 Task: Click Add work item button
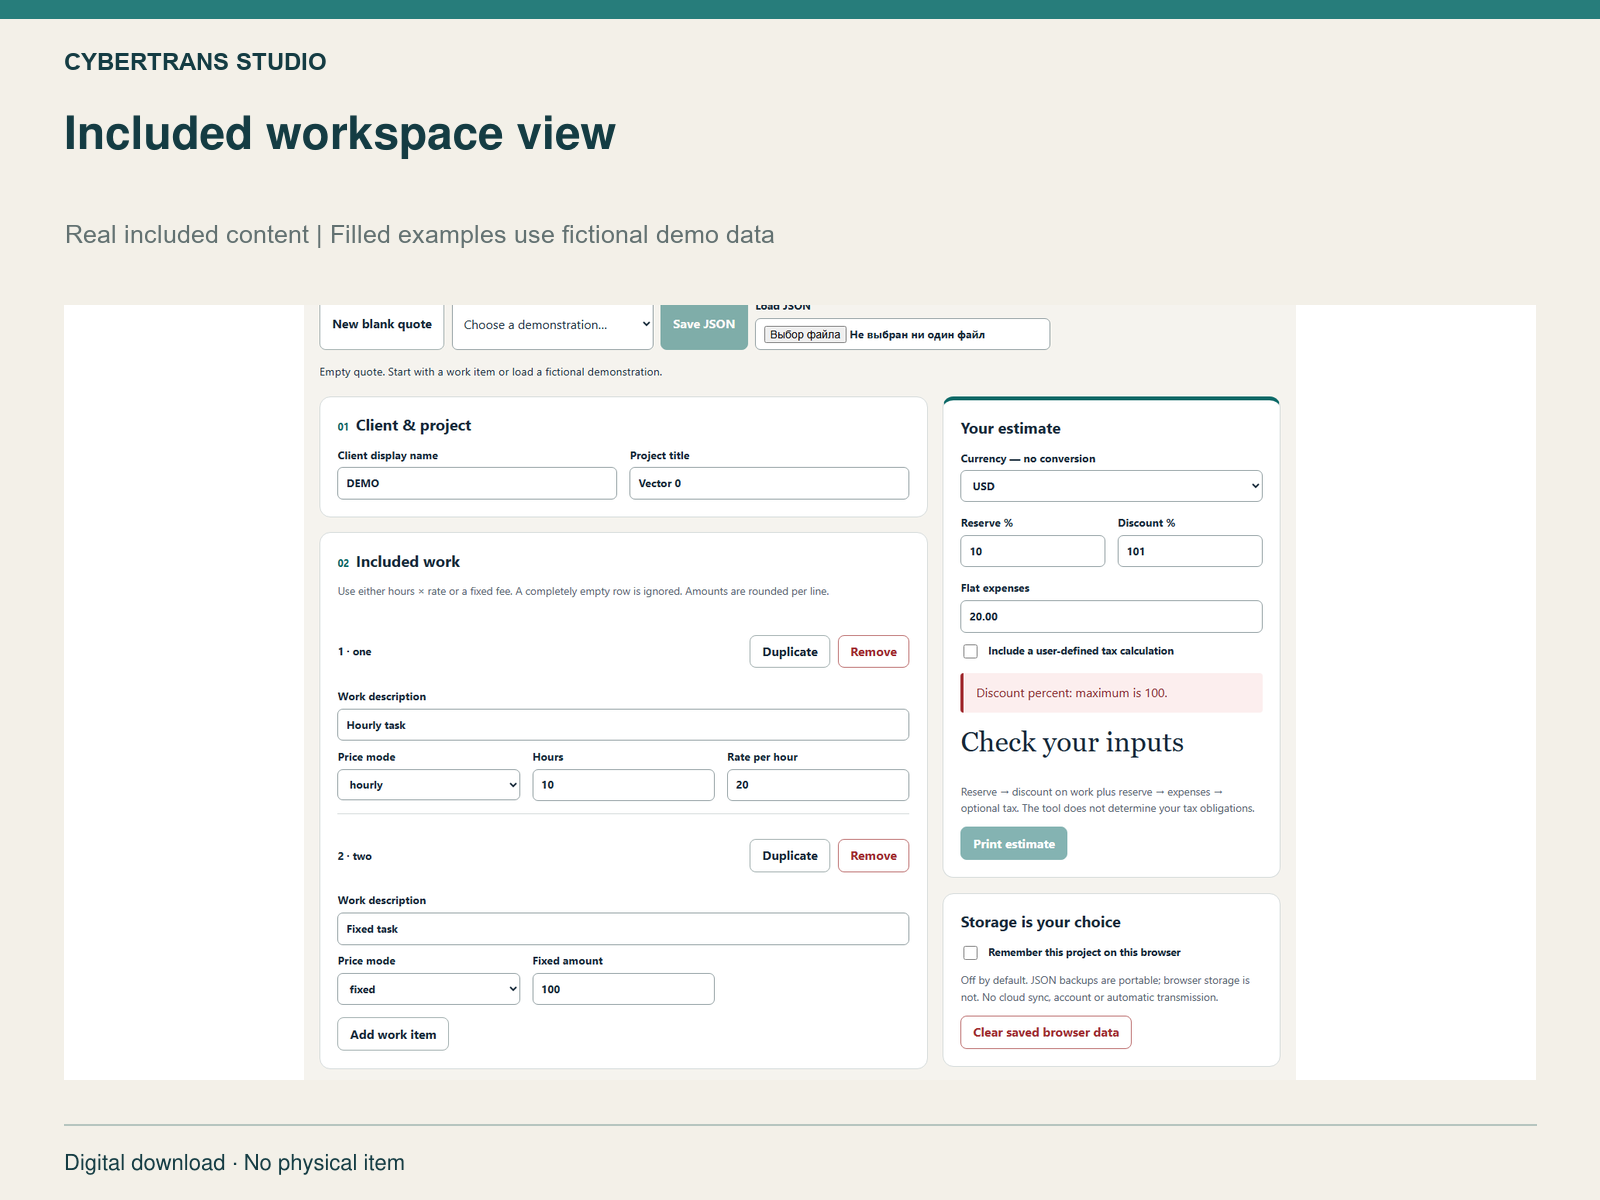tap(393, 1035)
